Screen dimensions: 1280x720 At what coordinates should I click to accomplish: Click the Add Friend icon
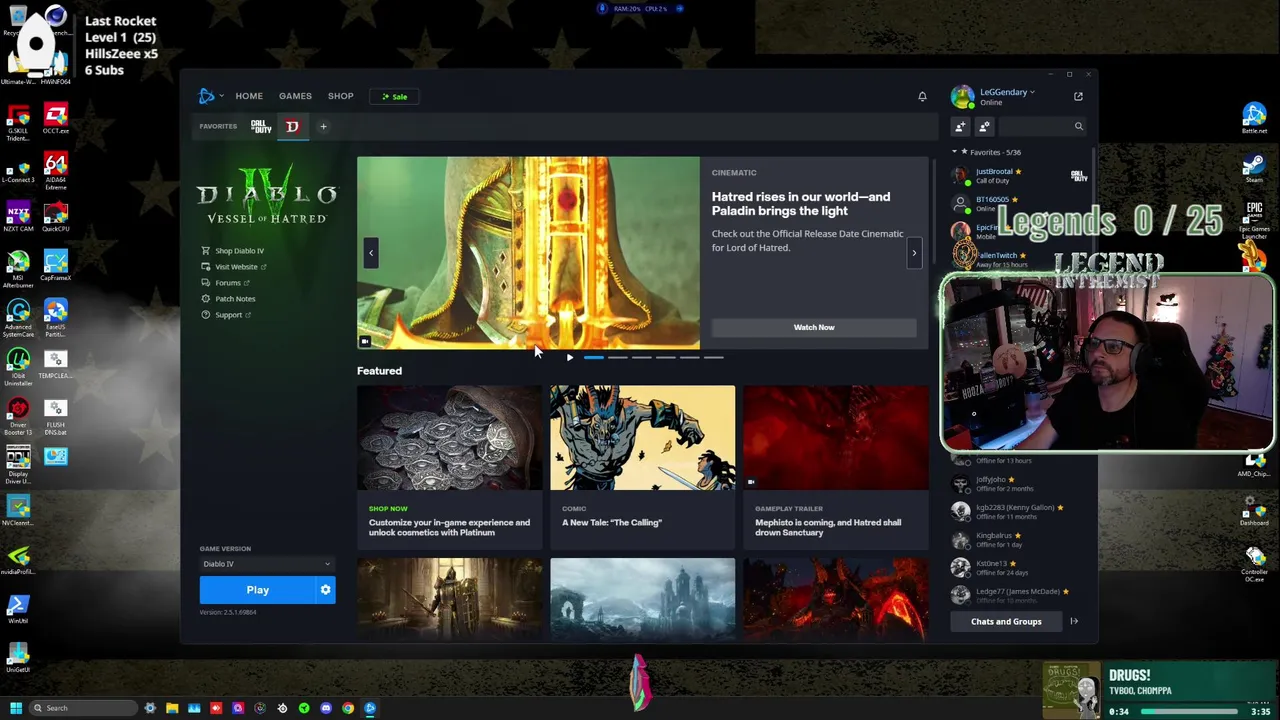tap(960, 126)
